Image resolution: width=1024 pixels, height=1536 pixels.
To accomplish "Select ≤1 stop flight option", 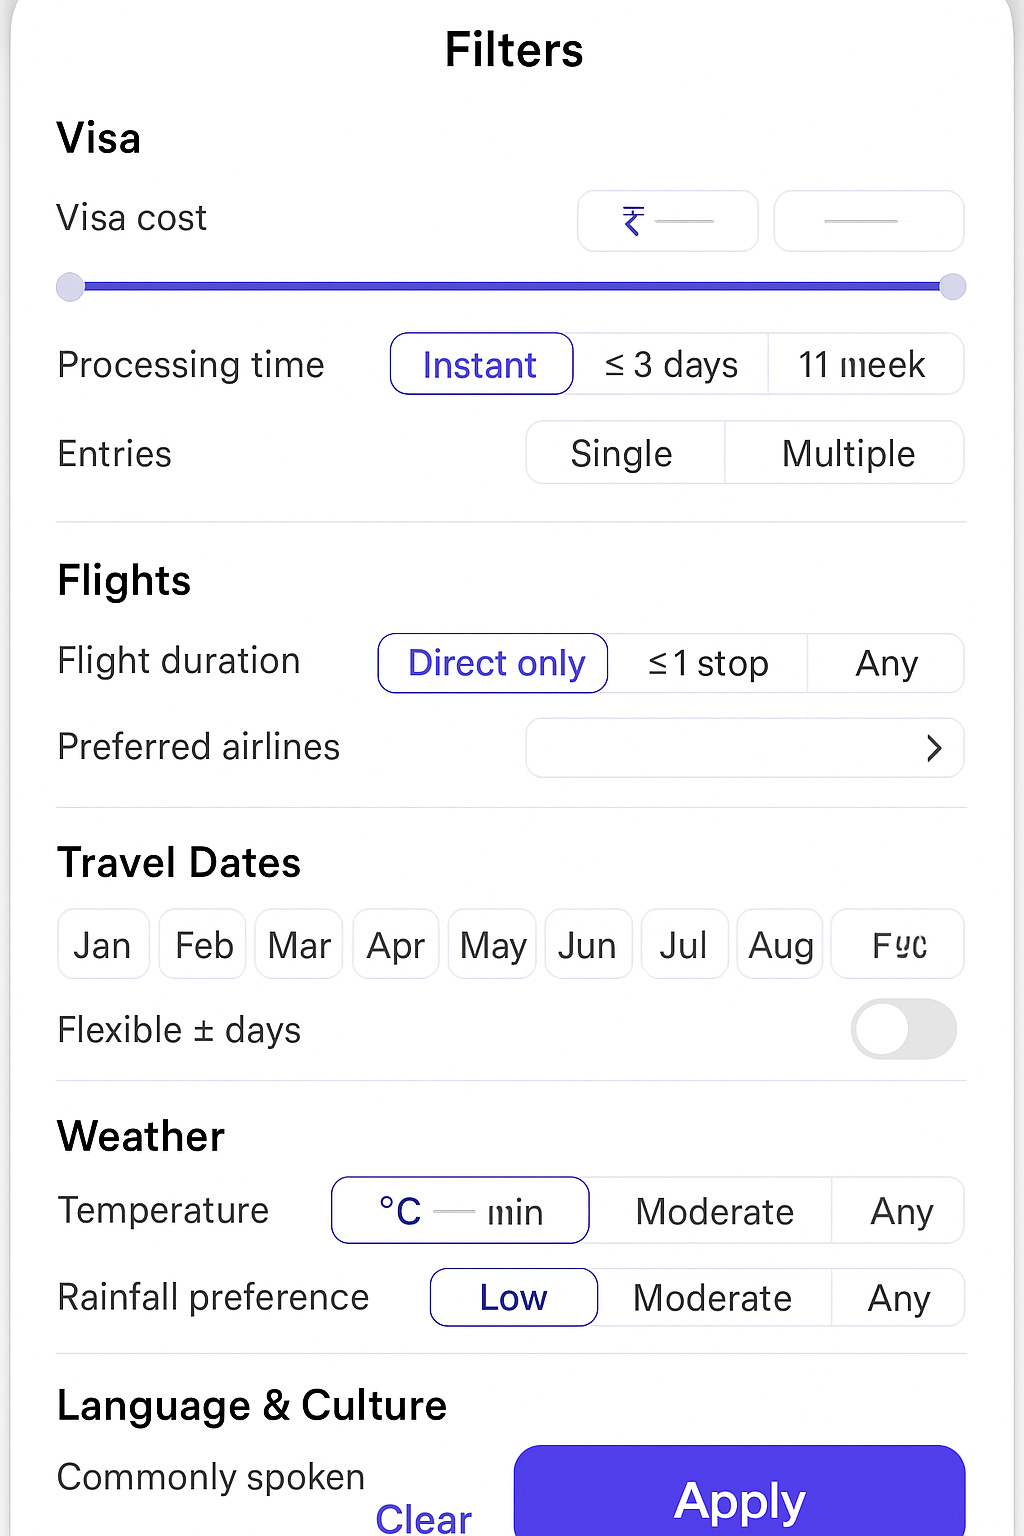I will click(x=708, y=663).
